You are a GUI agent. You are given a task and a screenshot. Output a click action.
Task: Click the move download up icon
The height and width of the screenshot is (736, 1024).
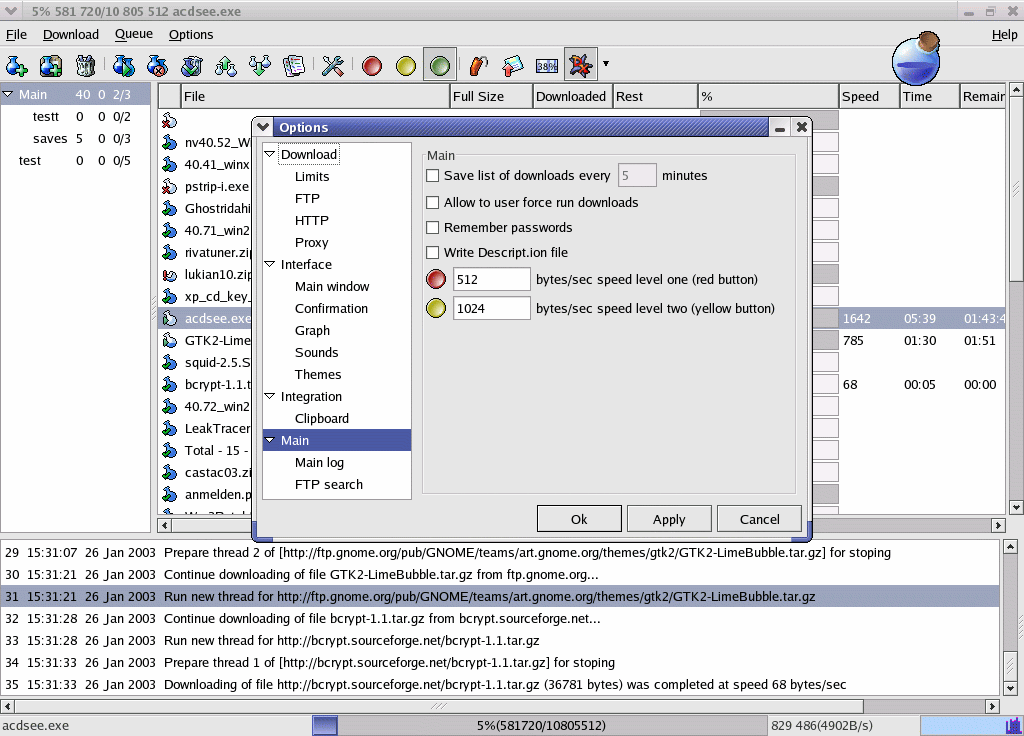(226, 66)
